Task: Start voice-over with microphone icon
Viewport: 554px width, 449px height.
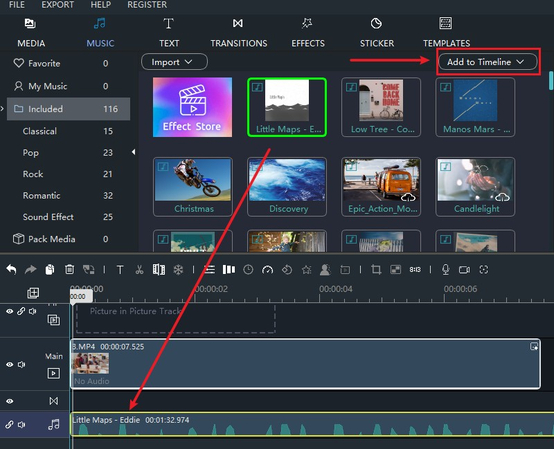Action: coord(446,270)
